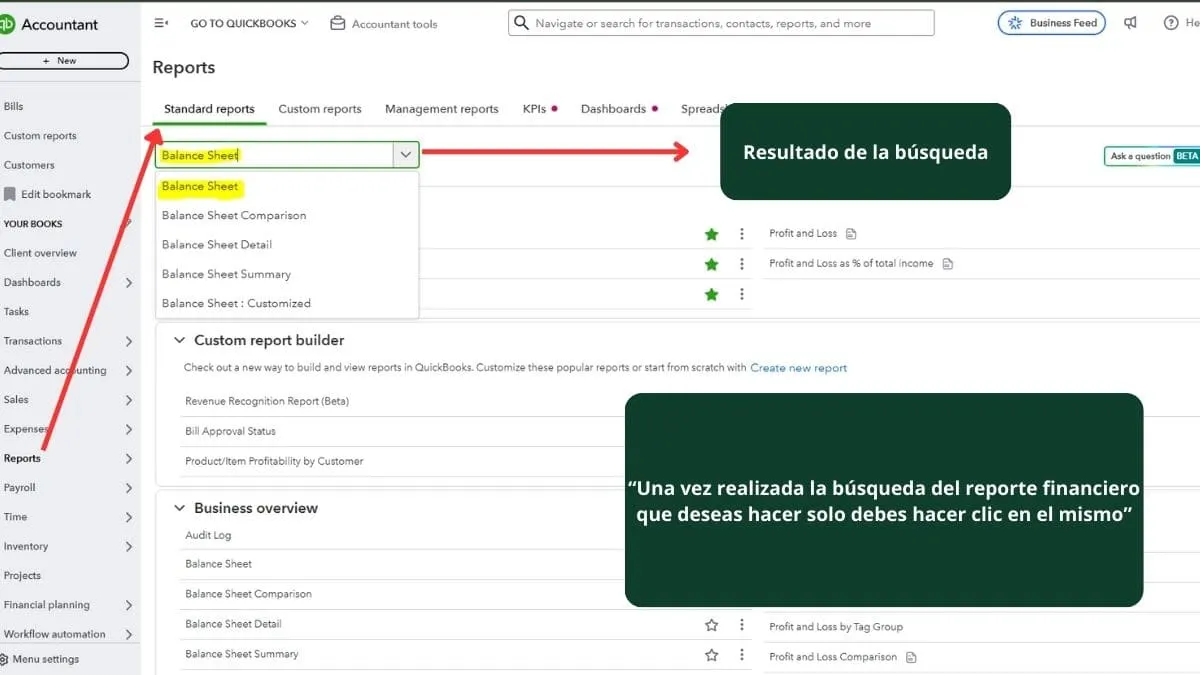Open Menu settings gear in sidebar
The image size is (1200, 675).
click(x=4, y=659)
